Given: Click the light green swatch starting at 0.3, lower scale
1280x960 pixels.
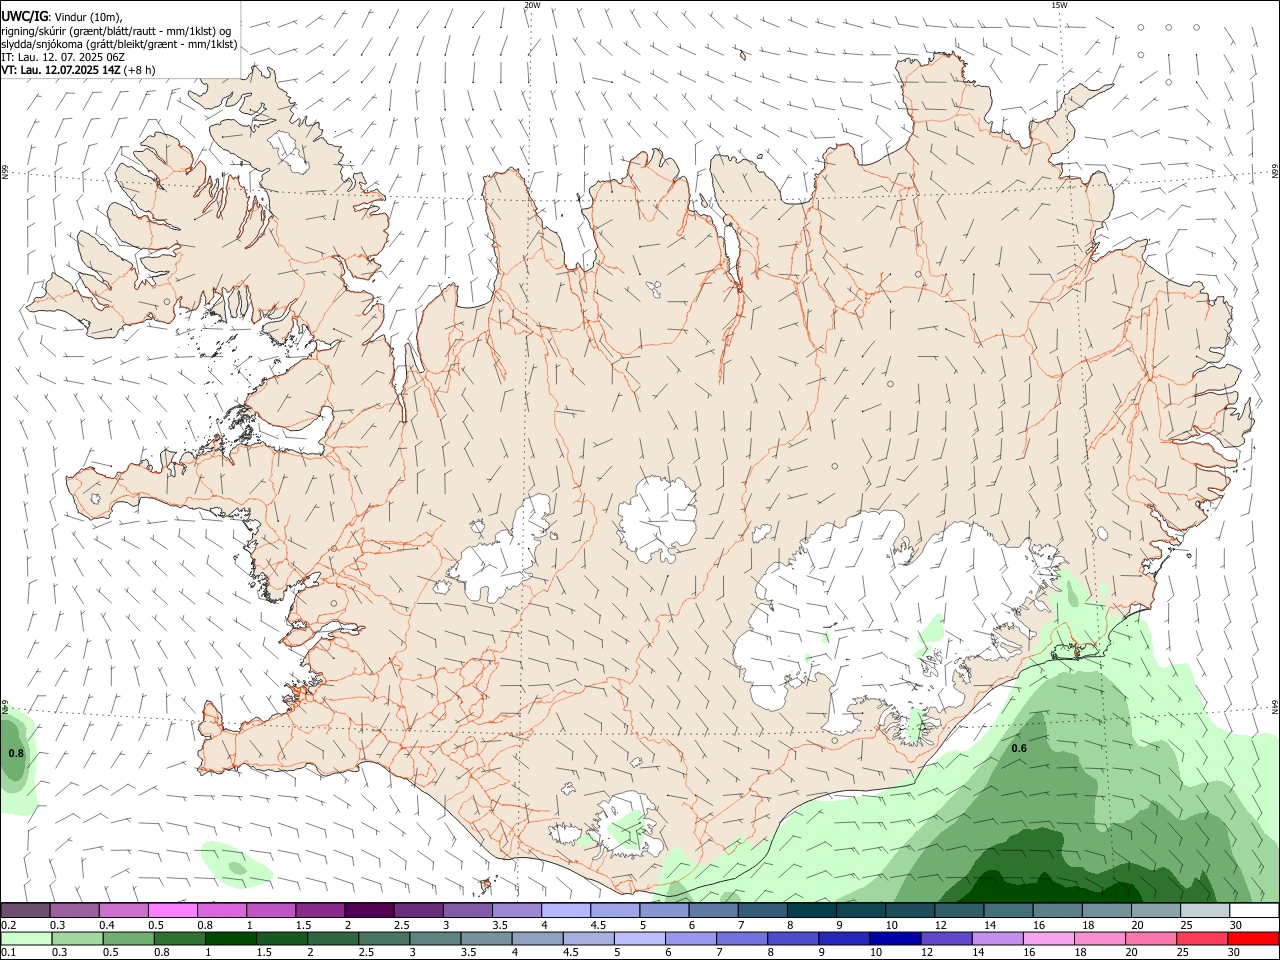Looking at the screenshot, I should point(77,939).
